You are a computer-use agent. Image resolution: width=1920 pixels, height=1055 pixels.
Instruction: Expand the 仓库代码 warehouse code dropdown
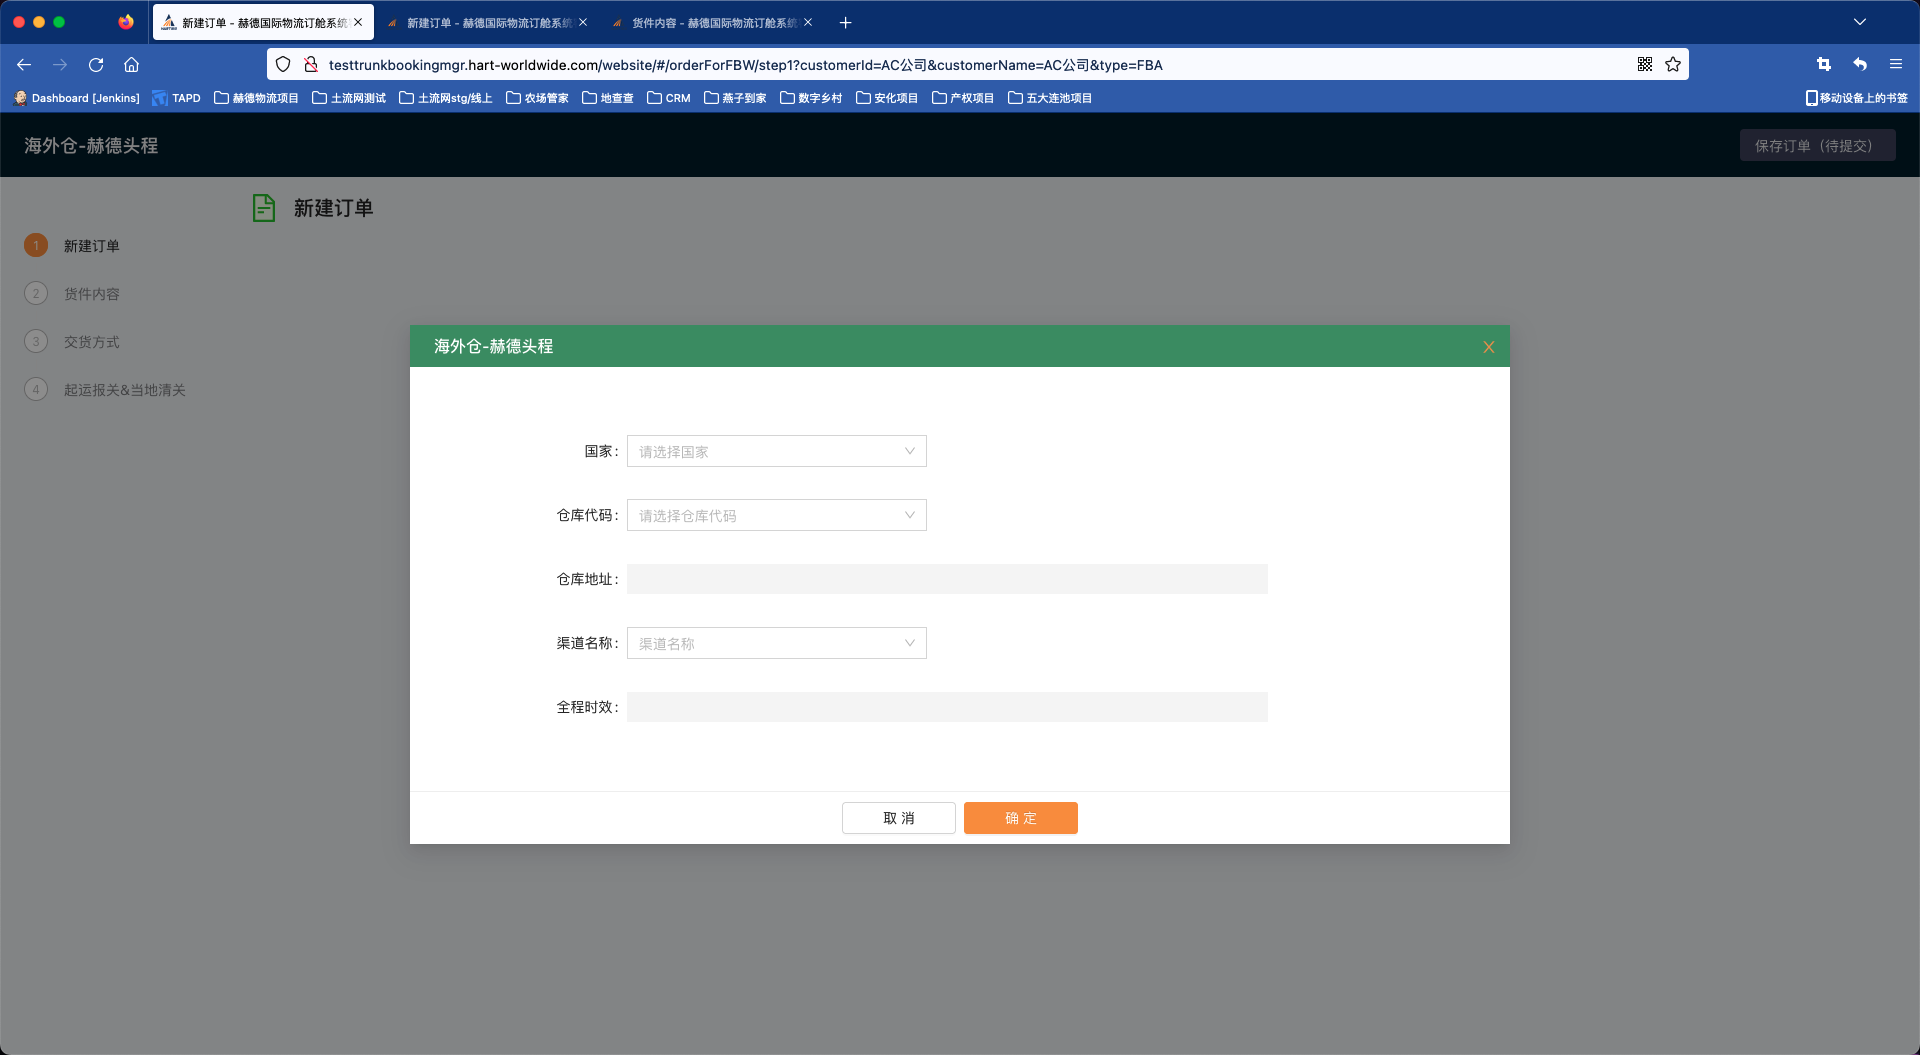click(776, 515)
